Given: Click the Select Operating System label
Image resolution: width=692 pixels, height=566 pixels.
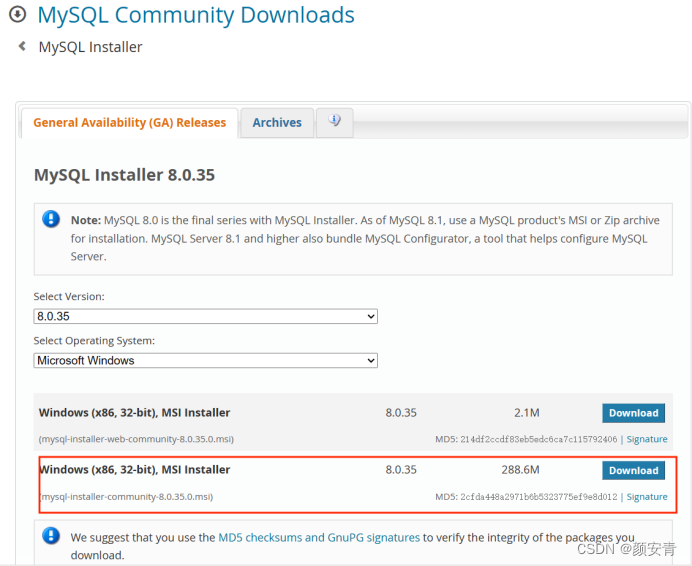Looking at the screenshot, I should [94, 341].
